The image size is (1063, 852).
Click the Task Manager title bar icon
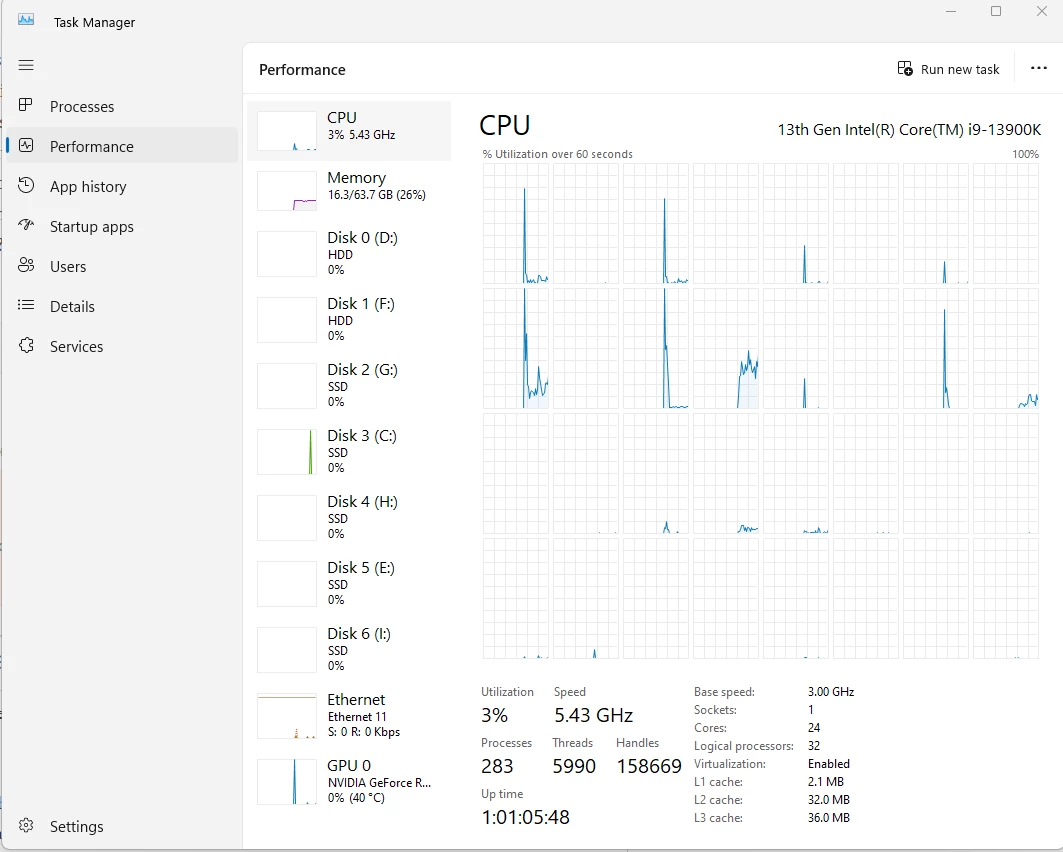(26, 19)
